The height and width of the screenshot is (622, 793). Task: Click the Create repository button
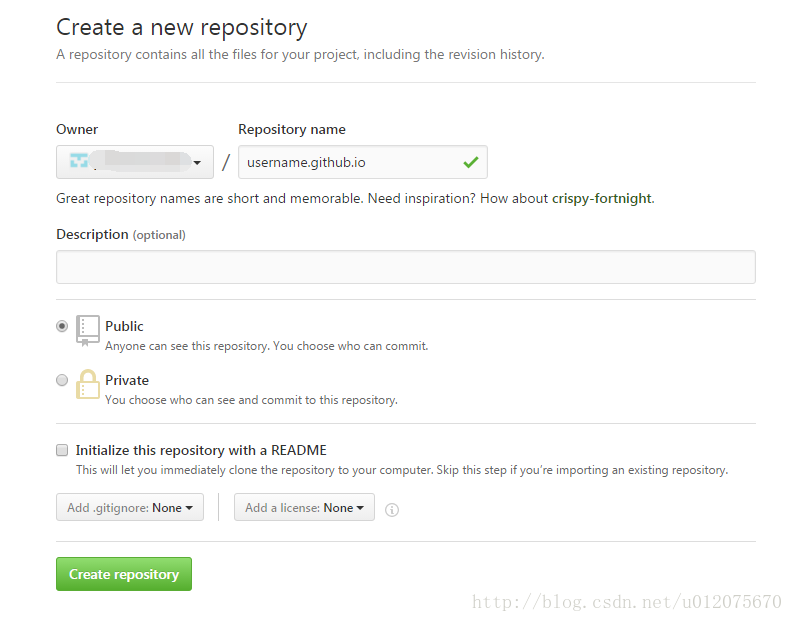[124, 574]
